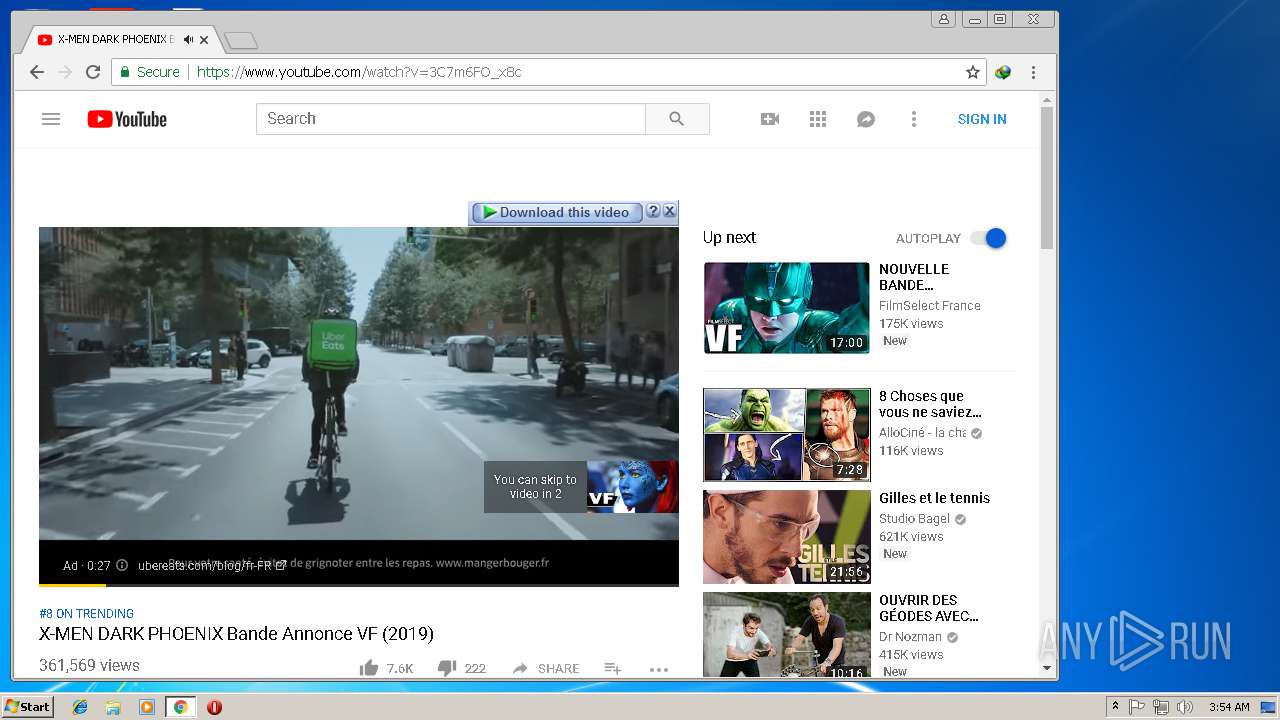Click the scrollbar down arrow
Viewport: 1280px width, 720px height.
[1047, 668]
